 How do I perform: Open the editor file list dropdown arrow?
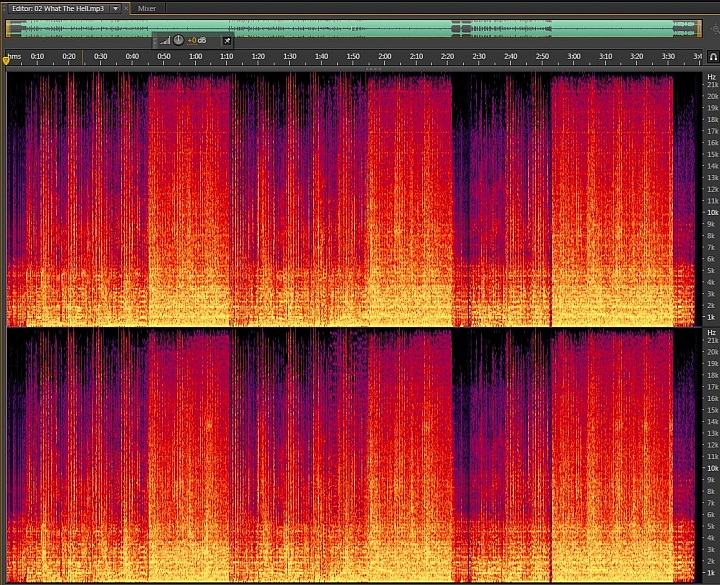click(x=116, y=8)
